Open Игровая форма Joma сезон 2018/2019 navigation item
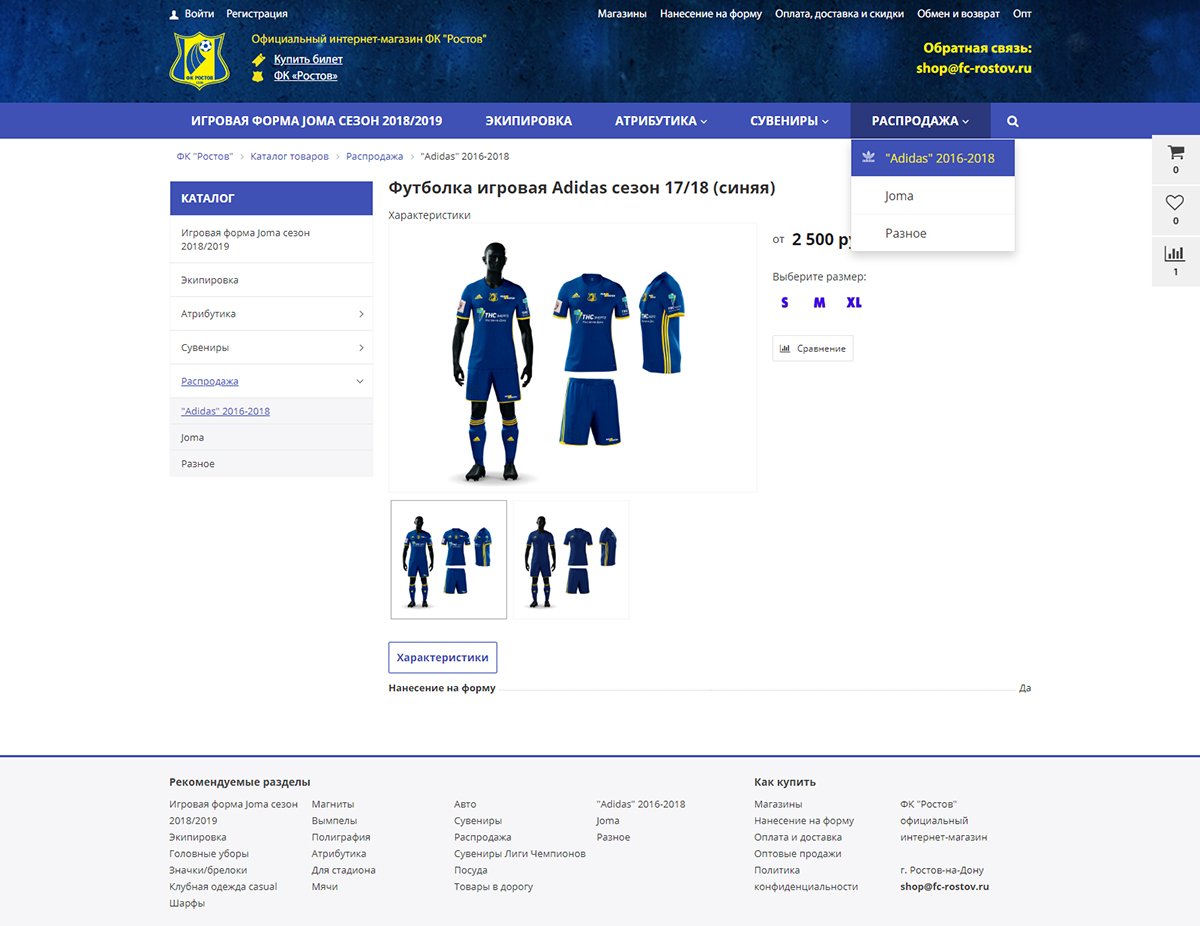Viewport: 1200px width, 926px height. 316,121
